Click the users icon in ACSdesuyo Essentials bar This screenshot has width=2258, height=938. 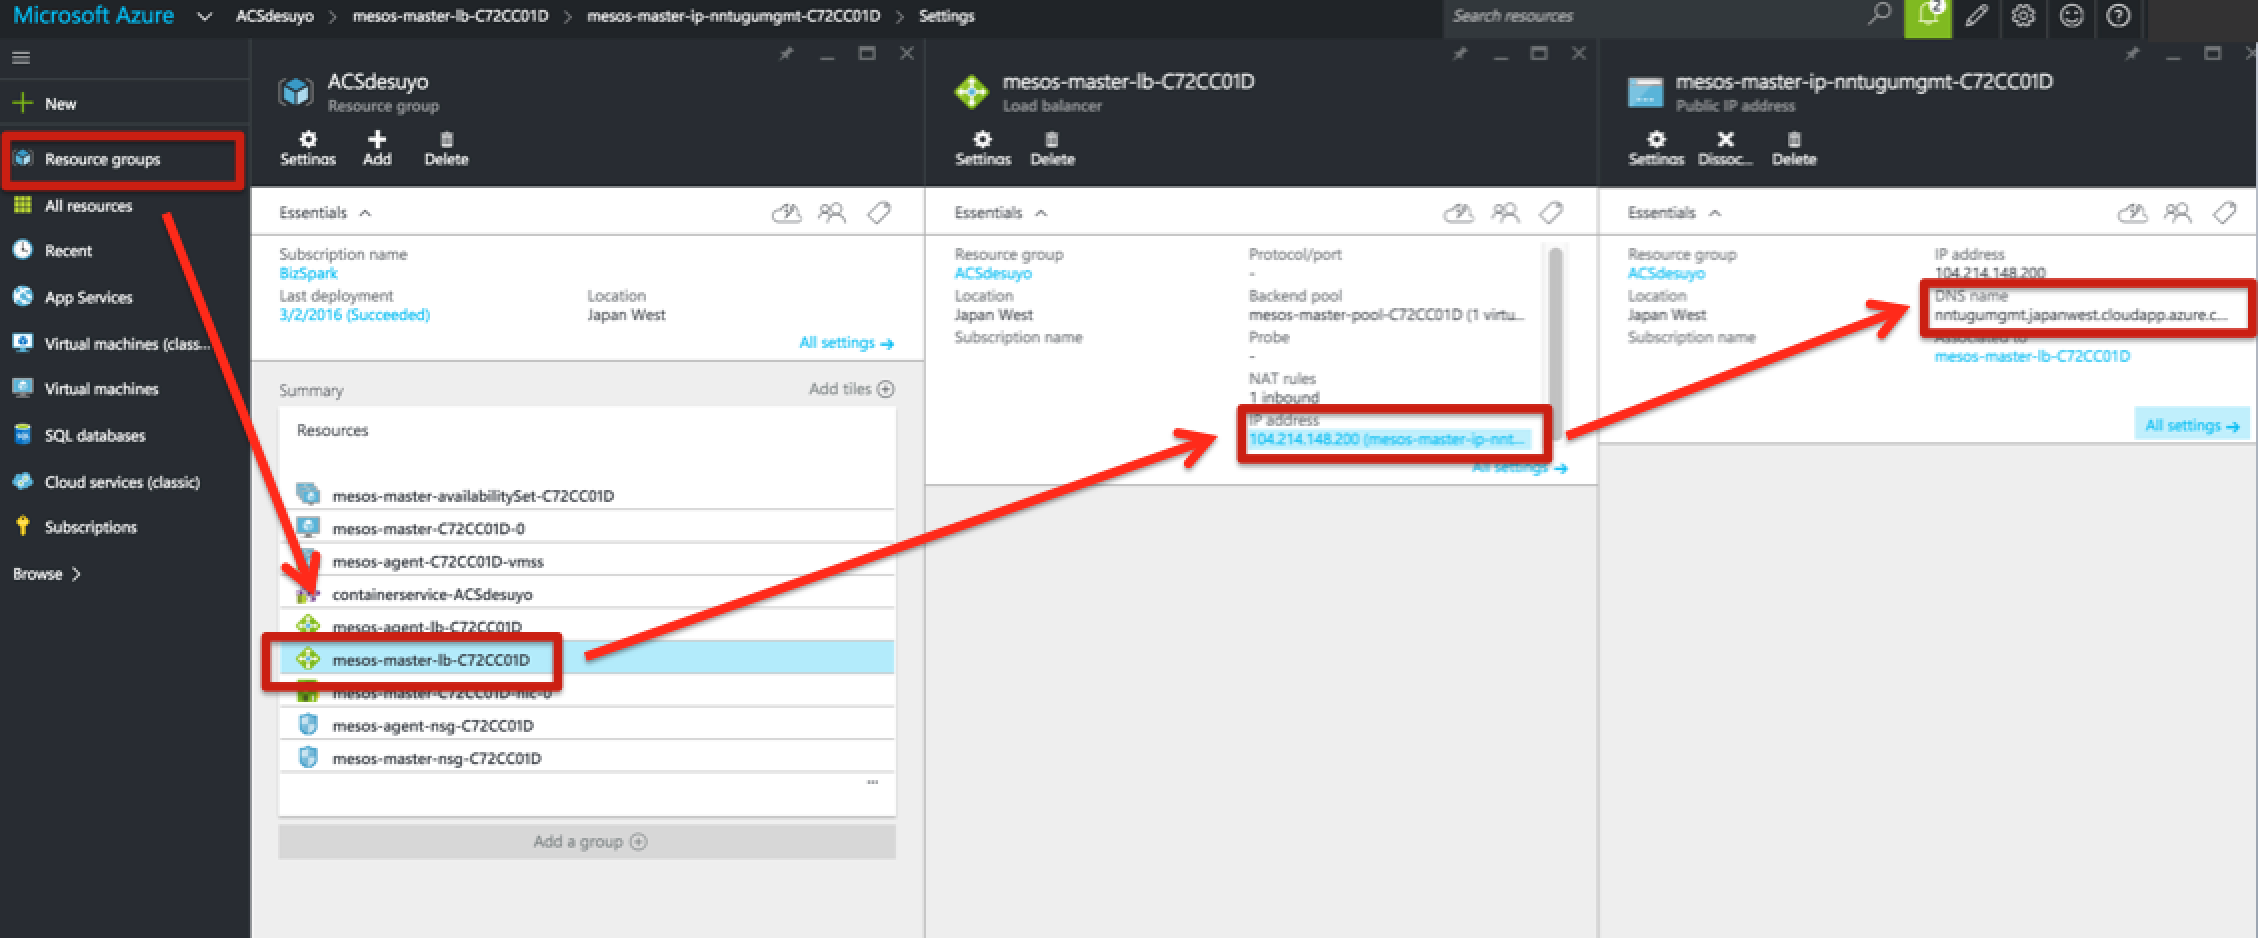pos(832,213)
